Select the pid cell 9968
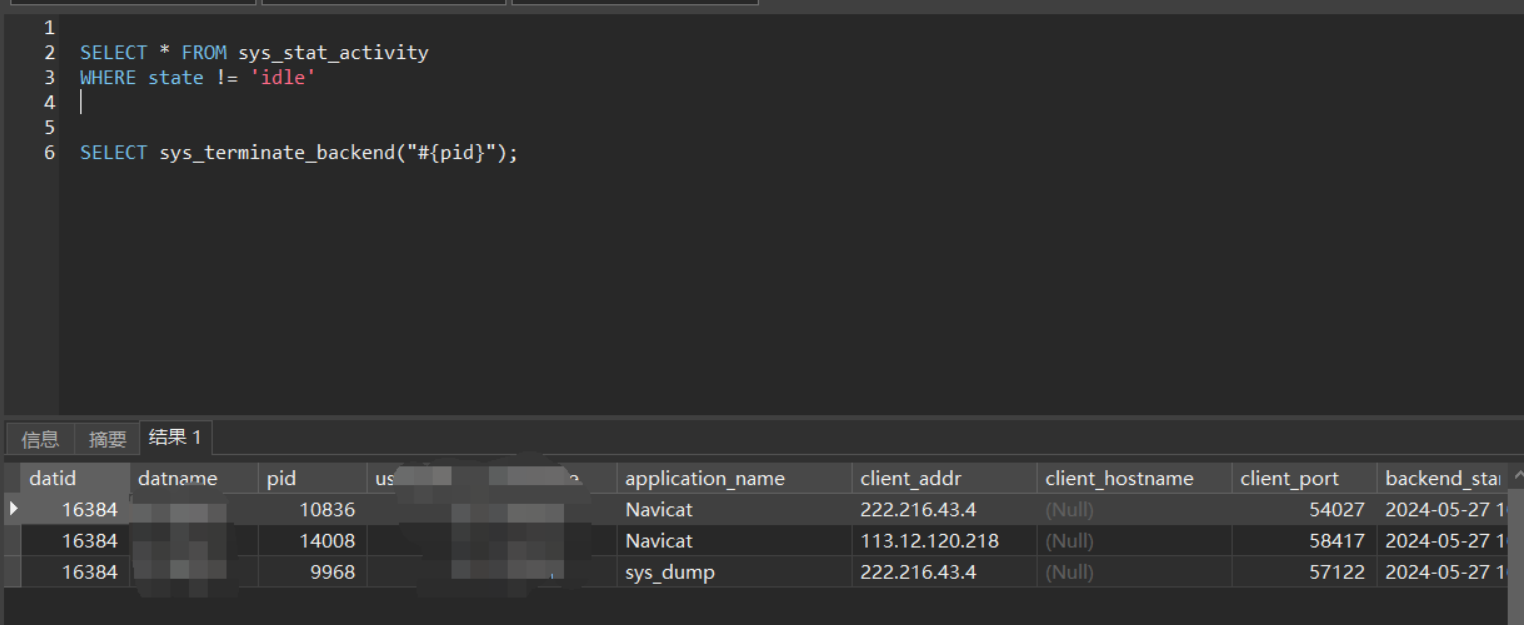The width and height of the screenshot is (1524, 625). [312, 572]
